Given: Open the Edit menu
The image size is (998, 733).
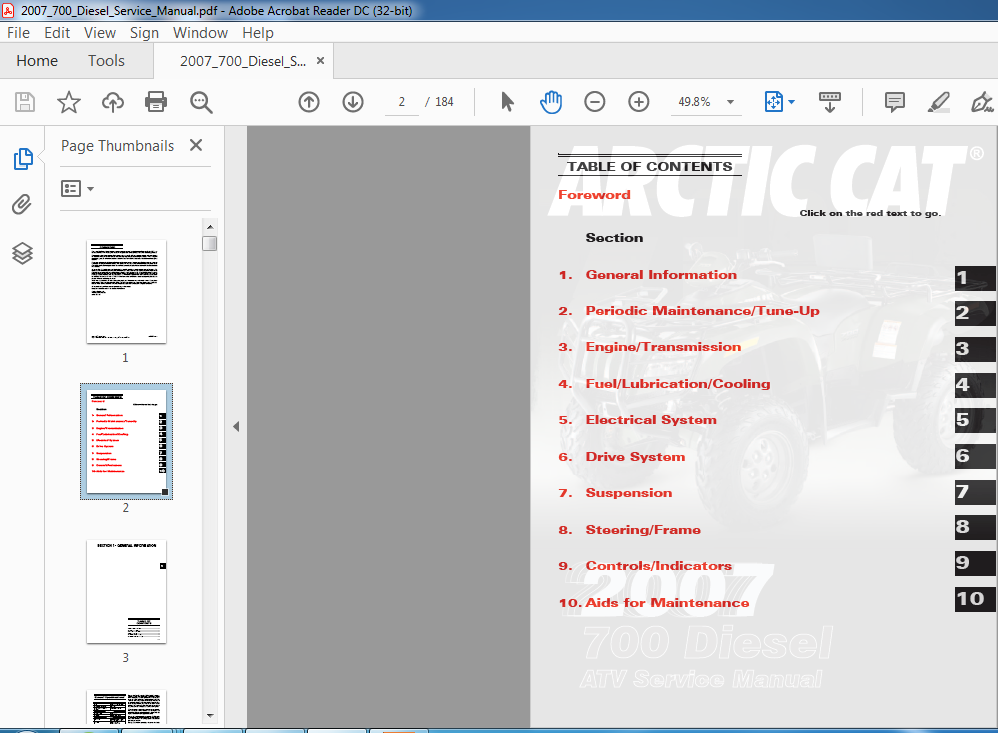Looking at the screenshot, I should coord(57,32).
